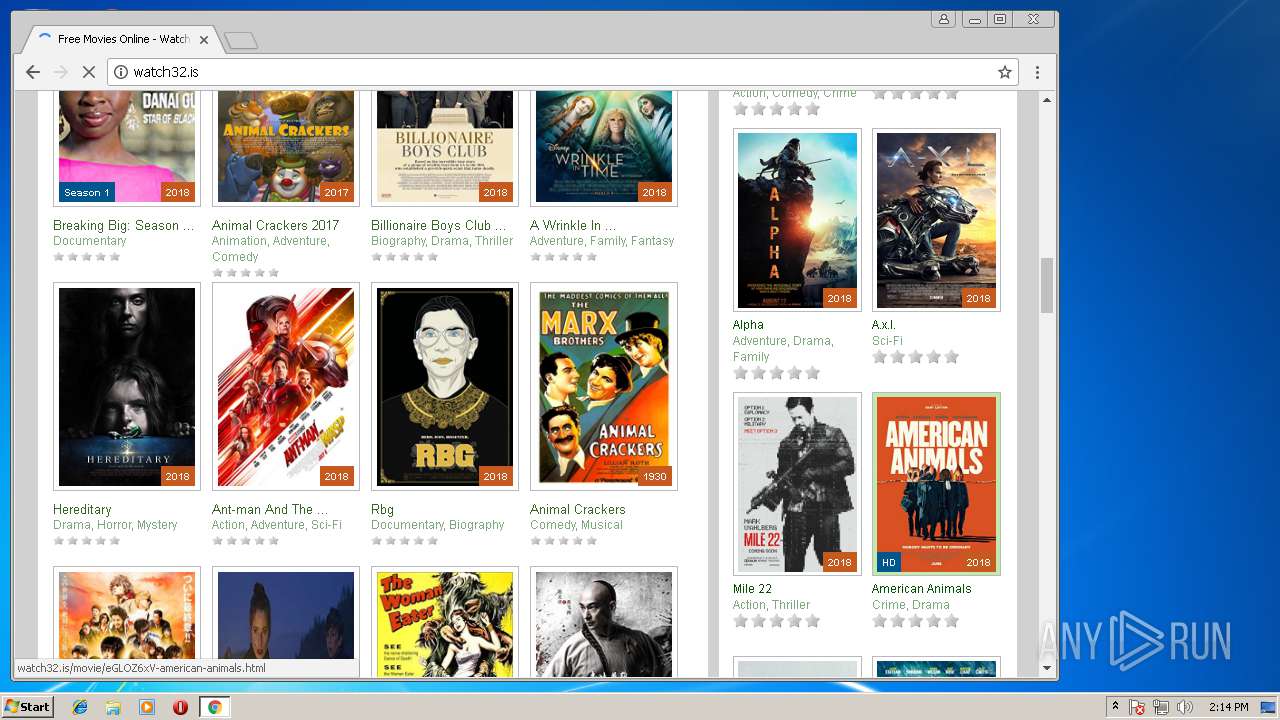Rate Mile 22 using its star rating
The width and height of the screenshot is (1280, 720).
tap(776, 621)
